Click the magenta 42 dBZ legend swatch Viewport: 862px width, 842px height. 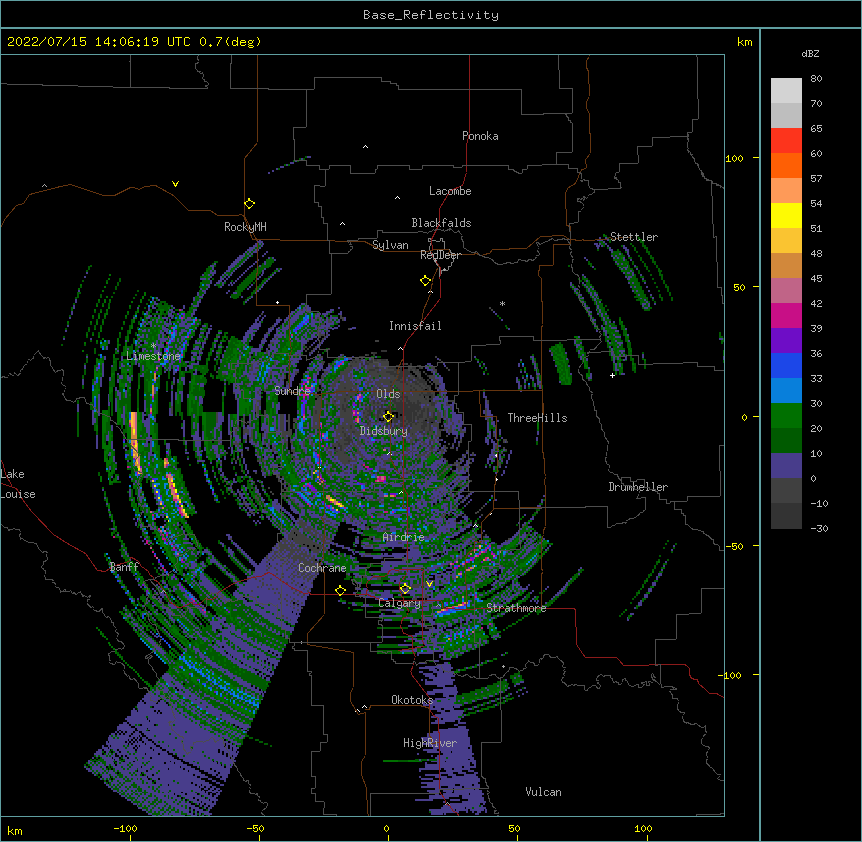(786, 315)
